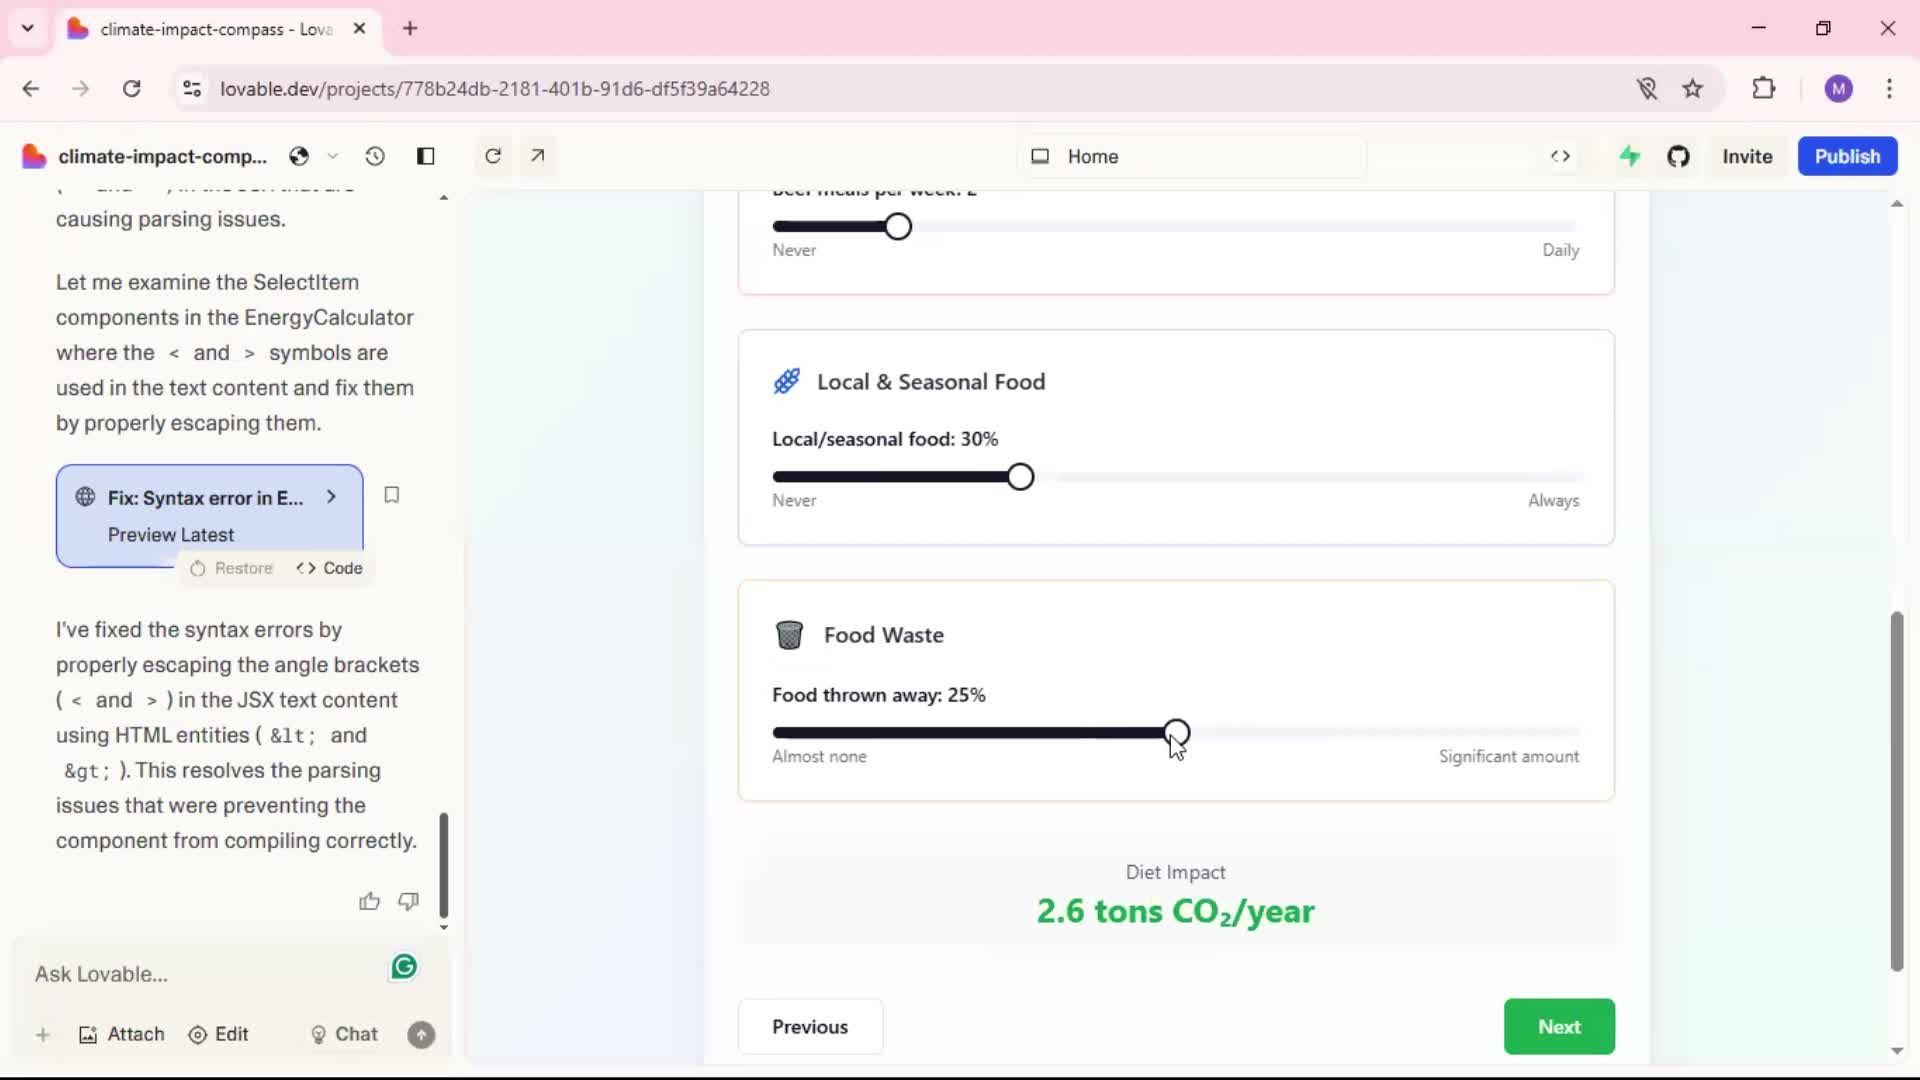Click the Home route field
Viewport: 1920px width, 1080px height.
pos(1192,156)
